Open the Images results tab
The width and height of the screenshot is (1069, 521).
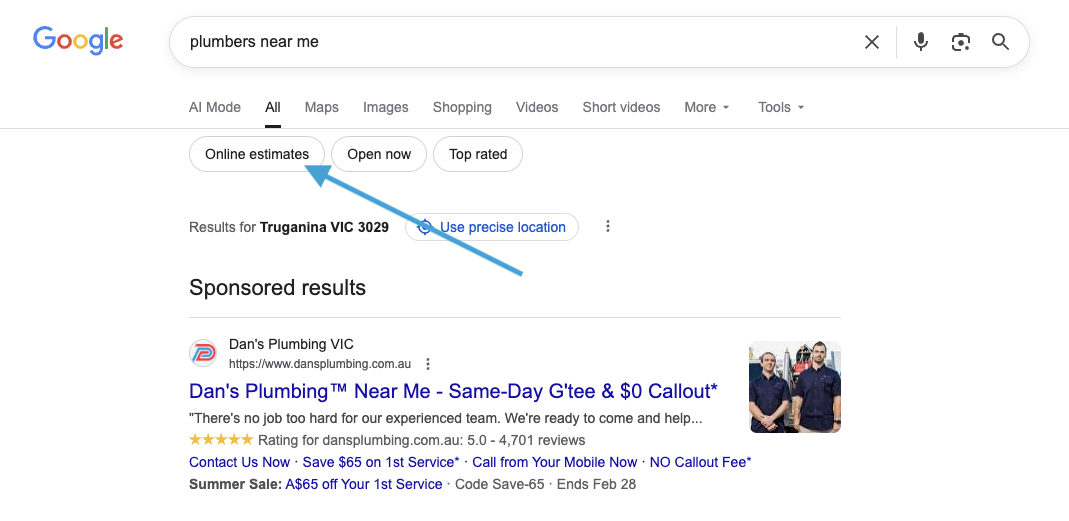385,107
